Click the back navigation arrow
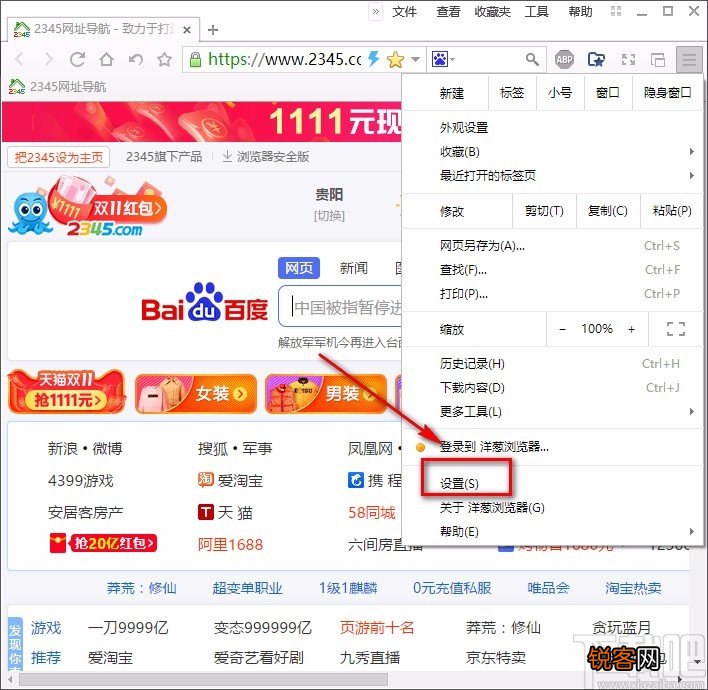Image resolution: width=708 pixels, height=690 pixels. click(19, 59)
